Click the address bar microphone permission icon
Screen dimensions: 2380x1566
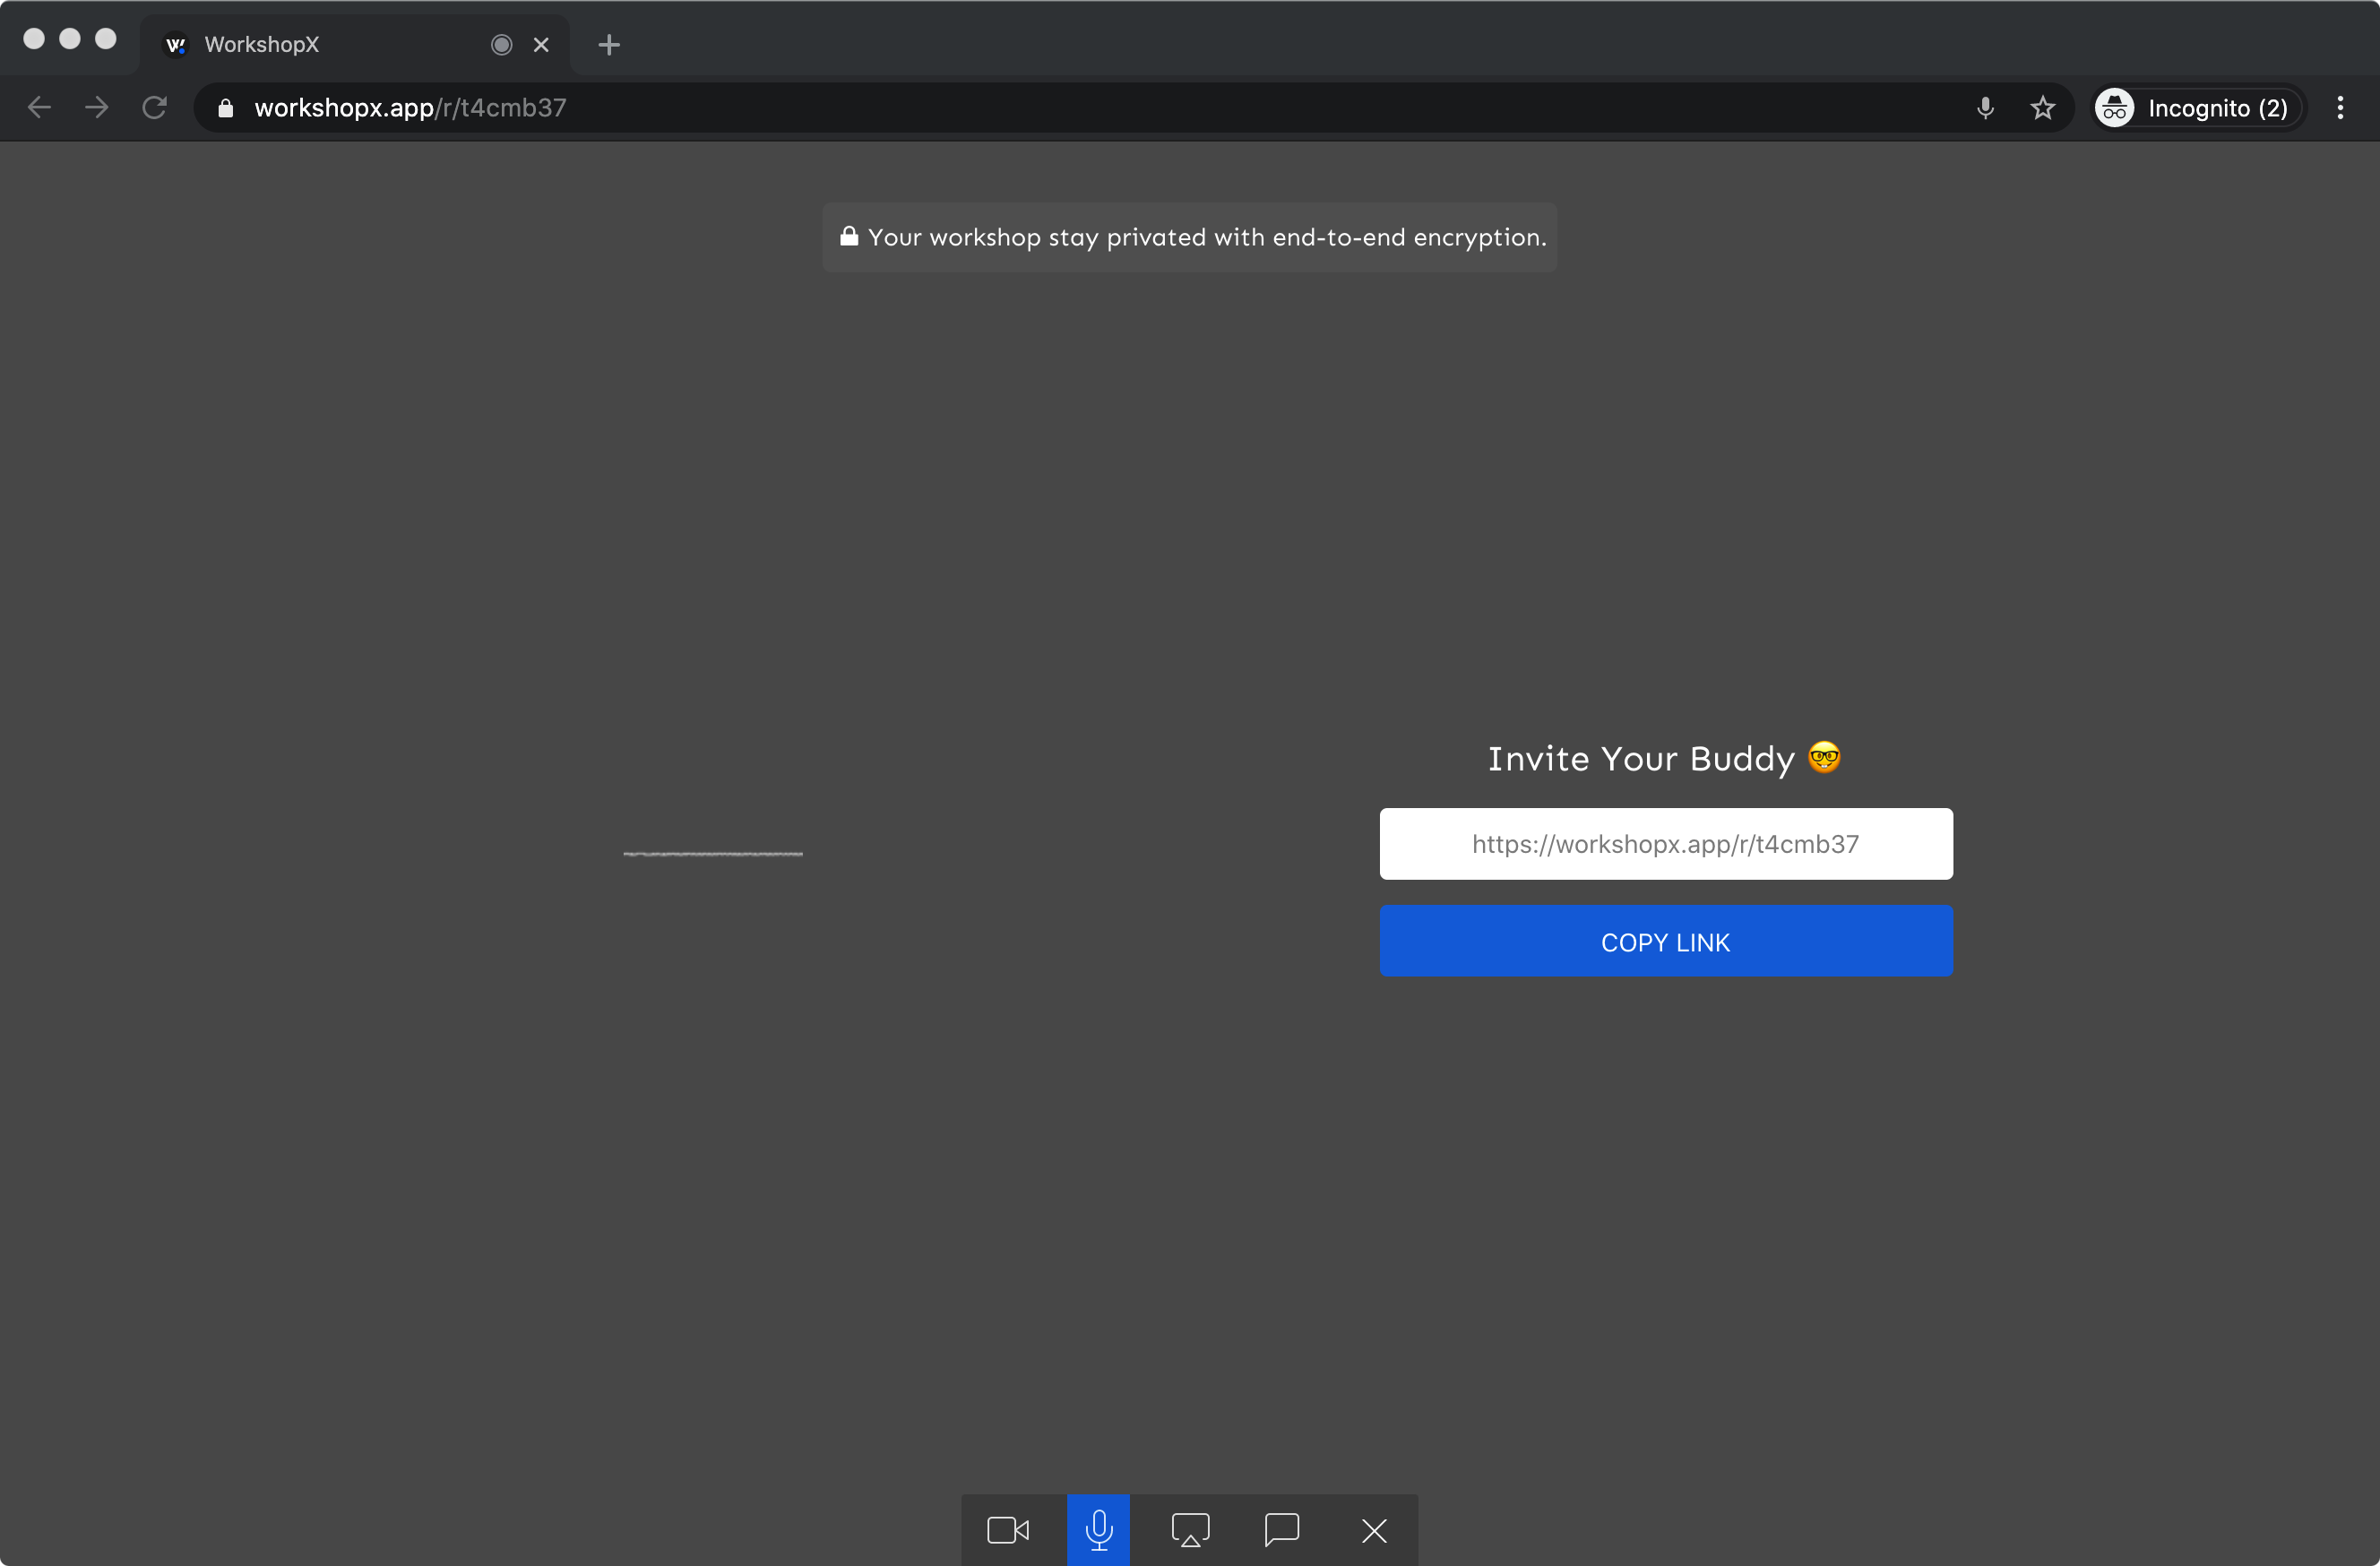click(1985, 108)
